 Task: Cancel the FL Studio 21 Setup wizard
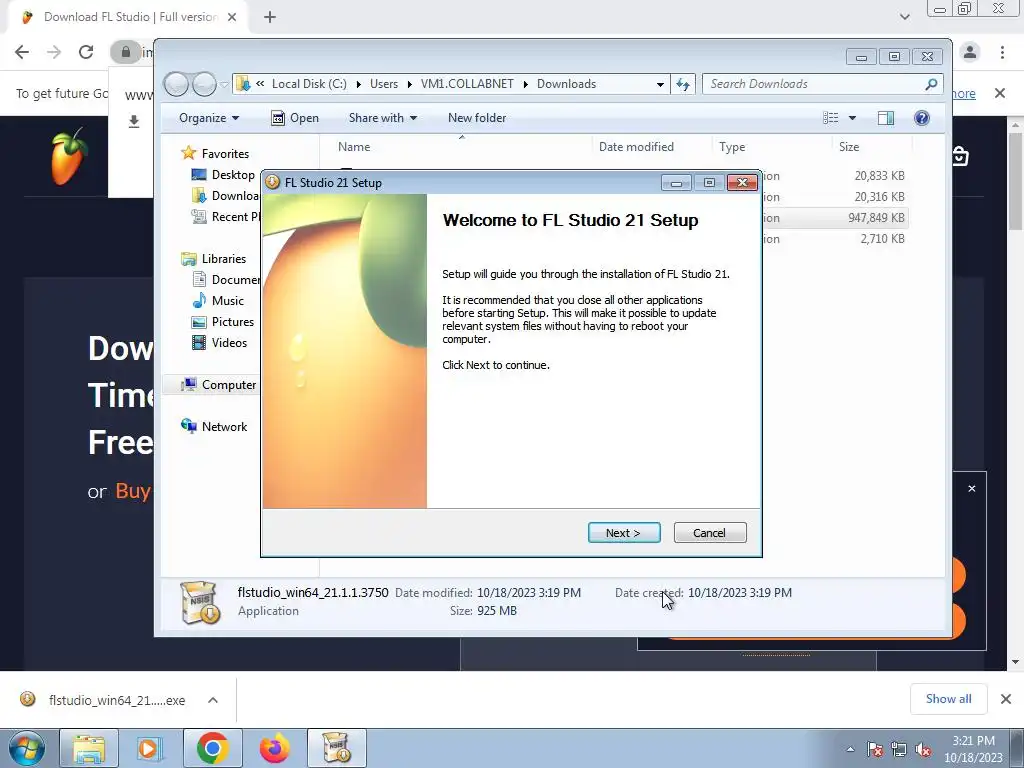(x=709, y=532)
